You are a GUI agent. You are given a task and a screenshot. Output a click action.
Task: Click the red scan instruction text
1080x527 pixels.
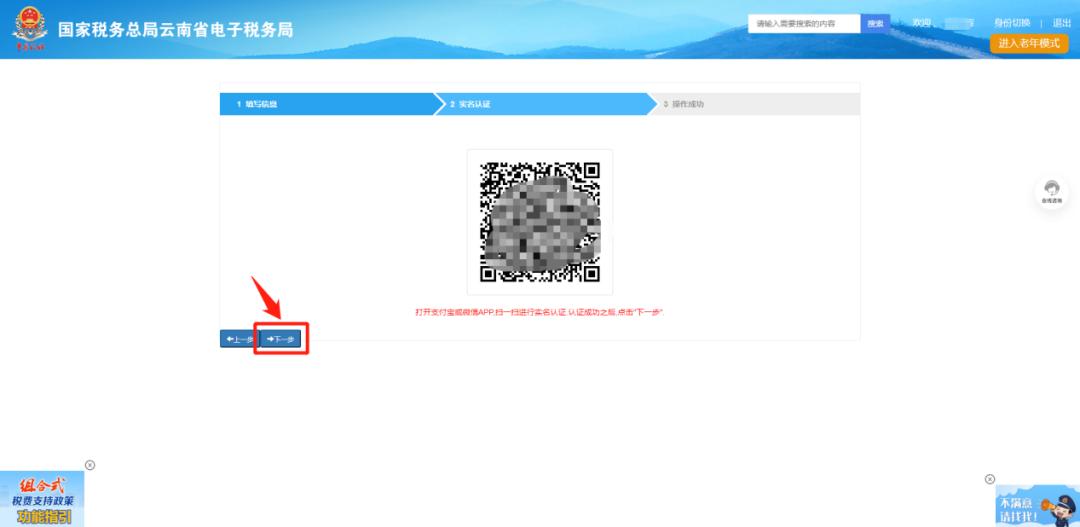click(x=539, y=312)
